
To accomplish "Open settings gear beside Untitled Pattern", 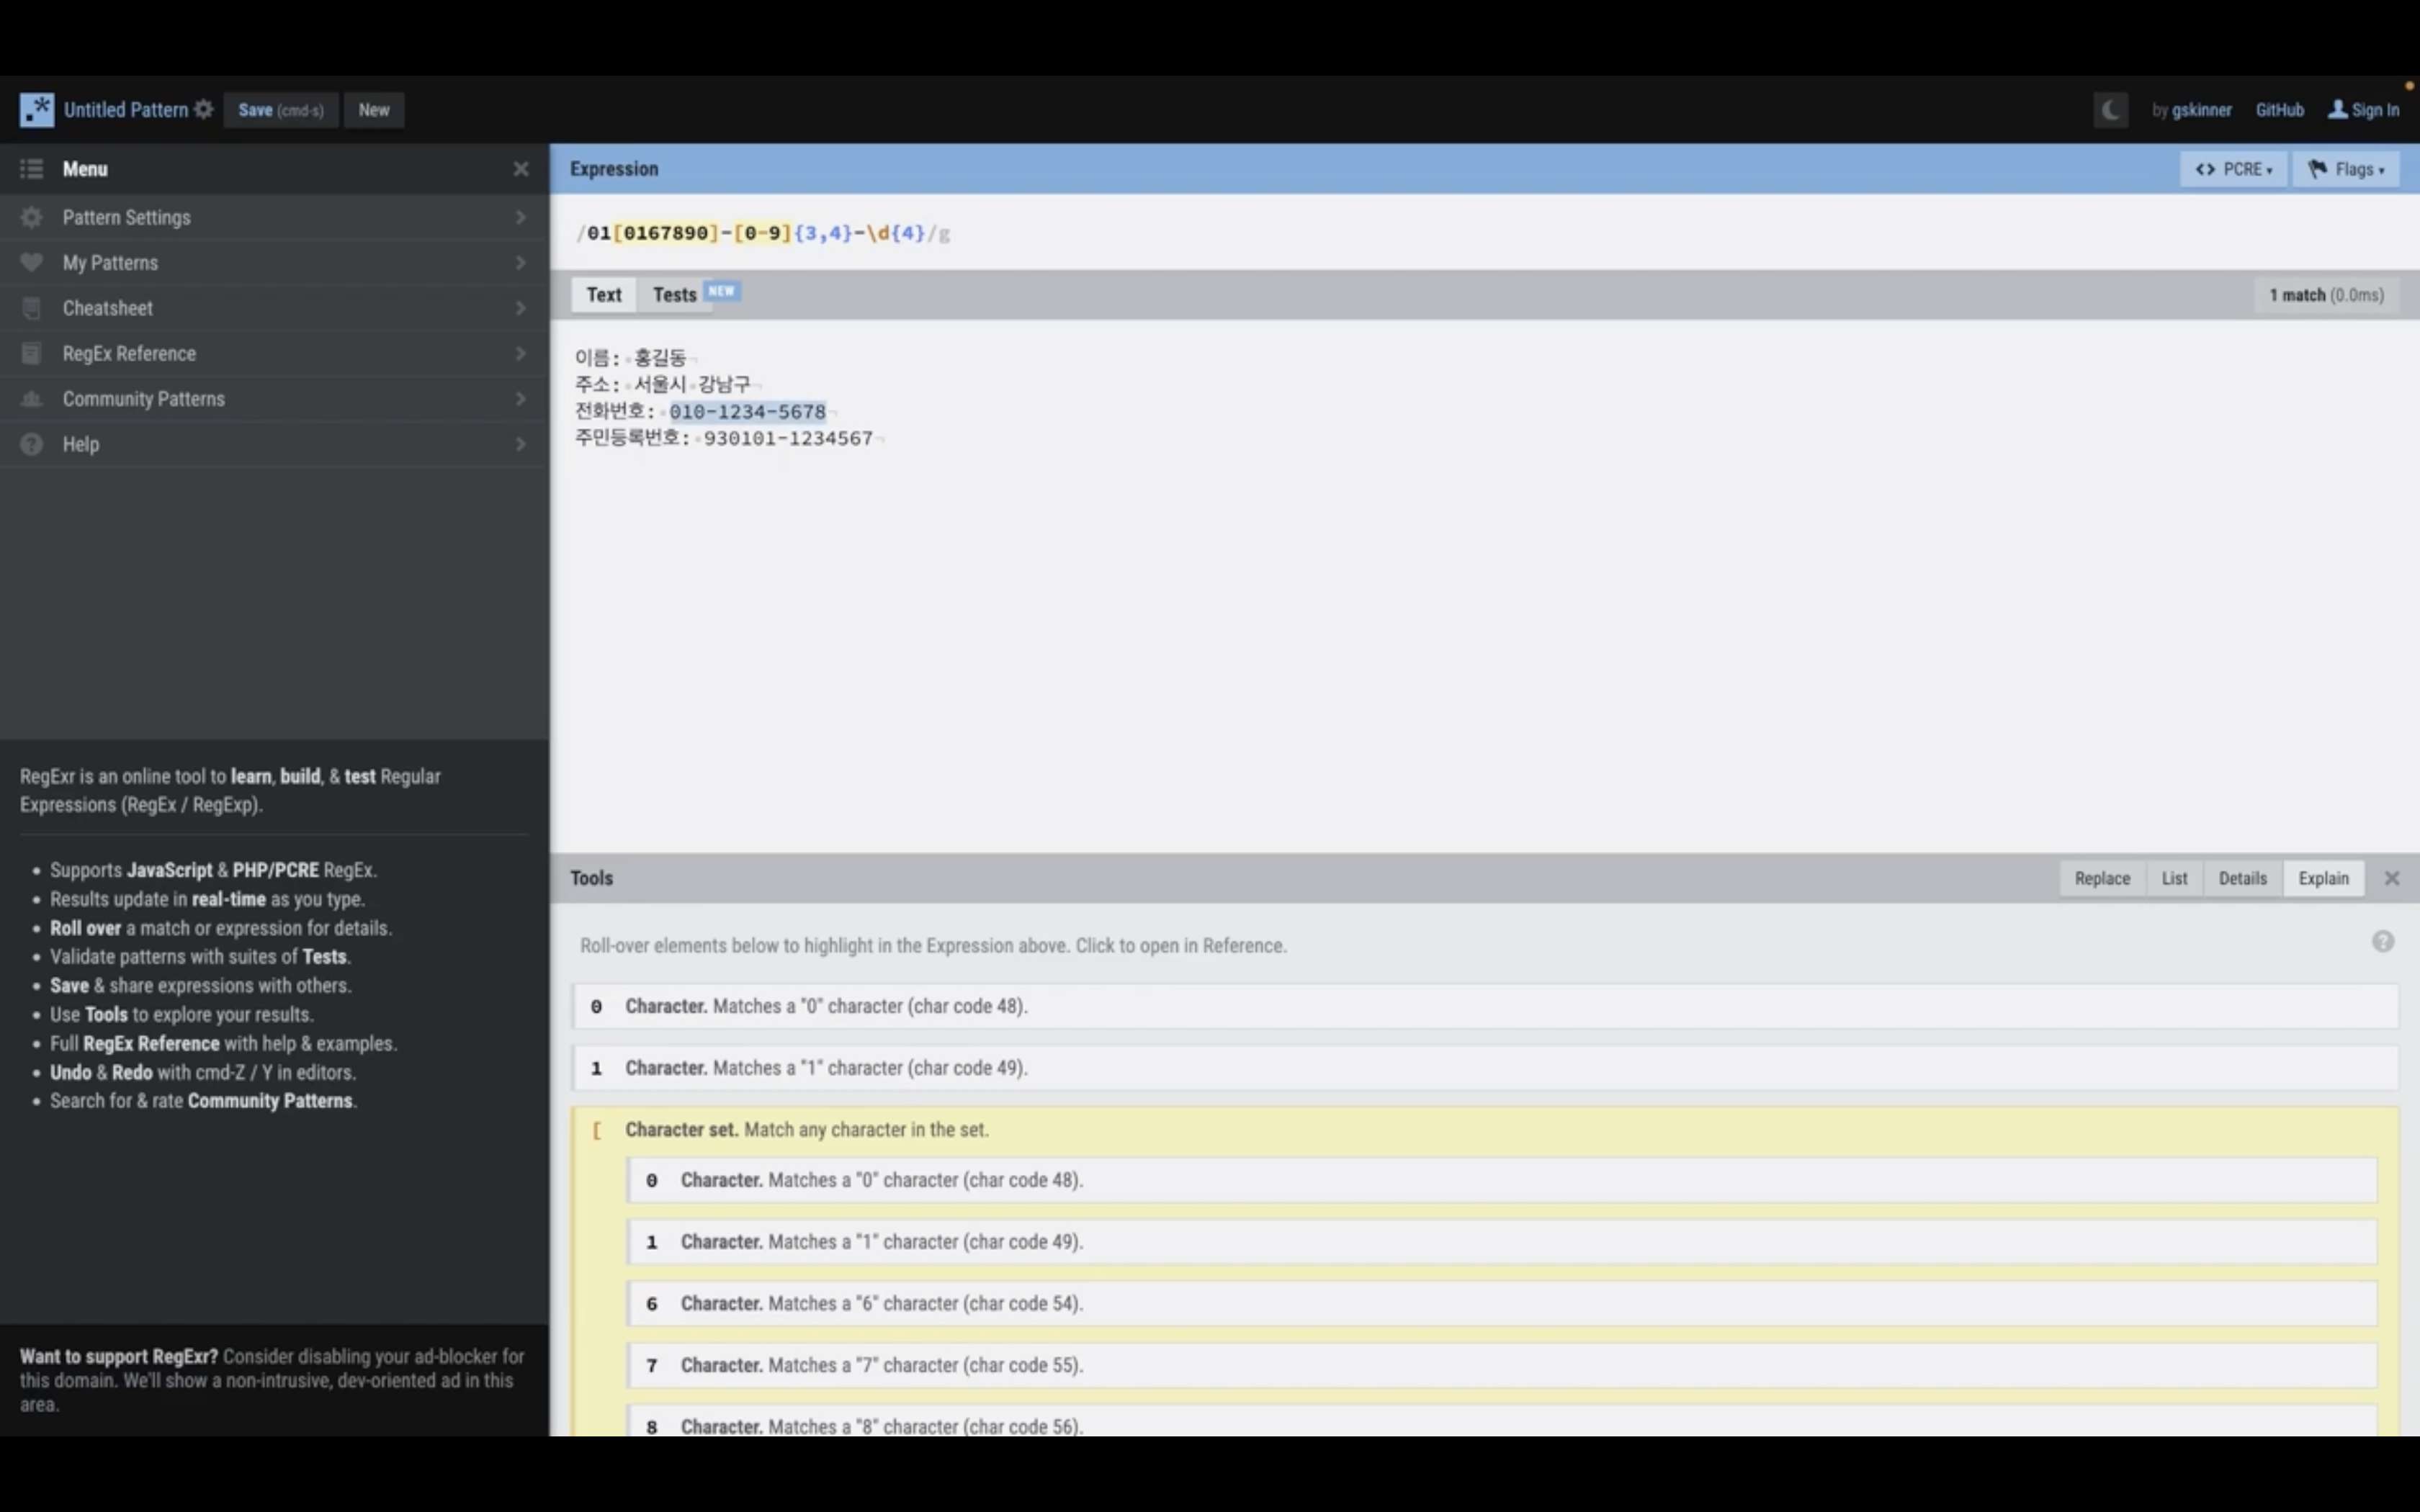I will [204, 110].
